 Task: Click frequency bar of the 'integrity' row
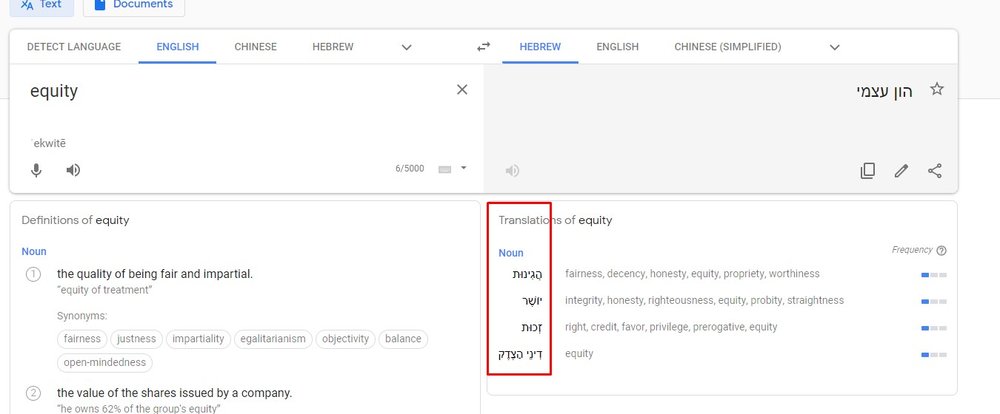(934, 302)
